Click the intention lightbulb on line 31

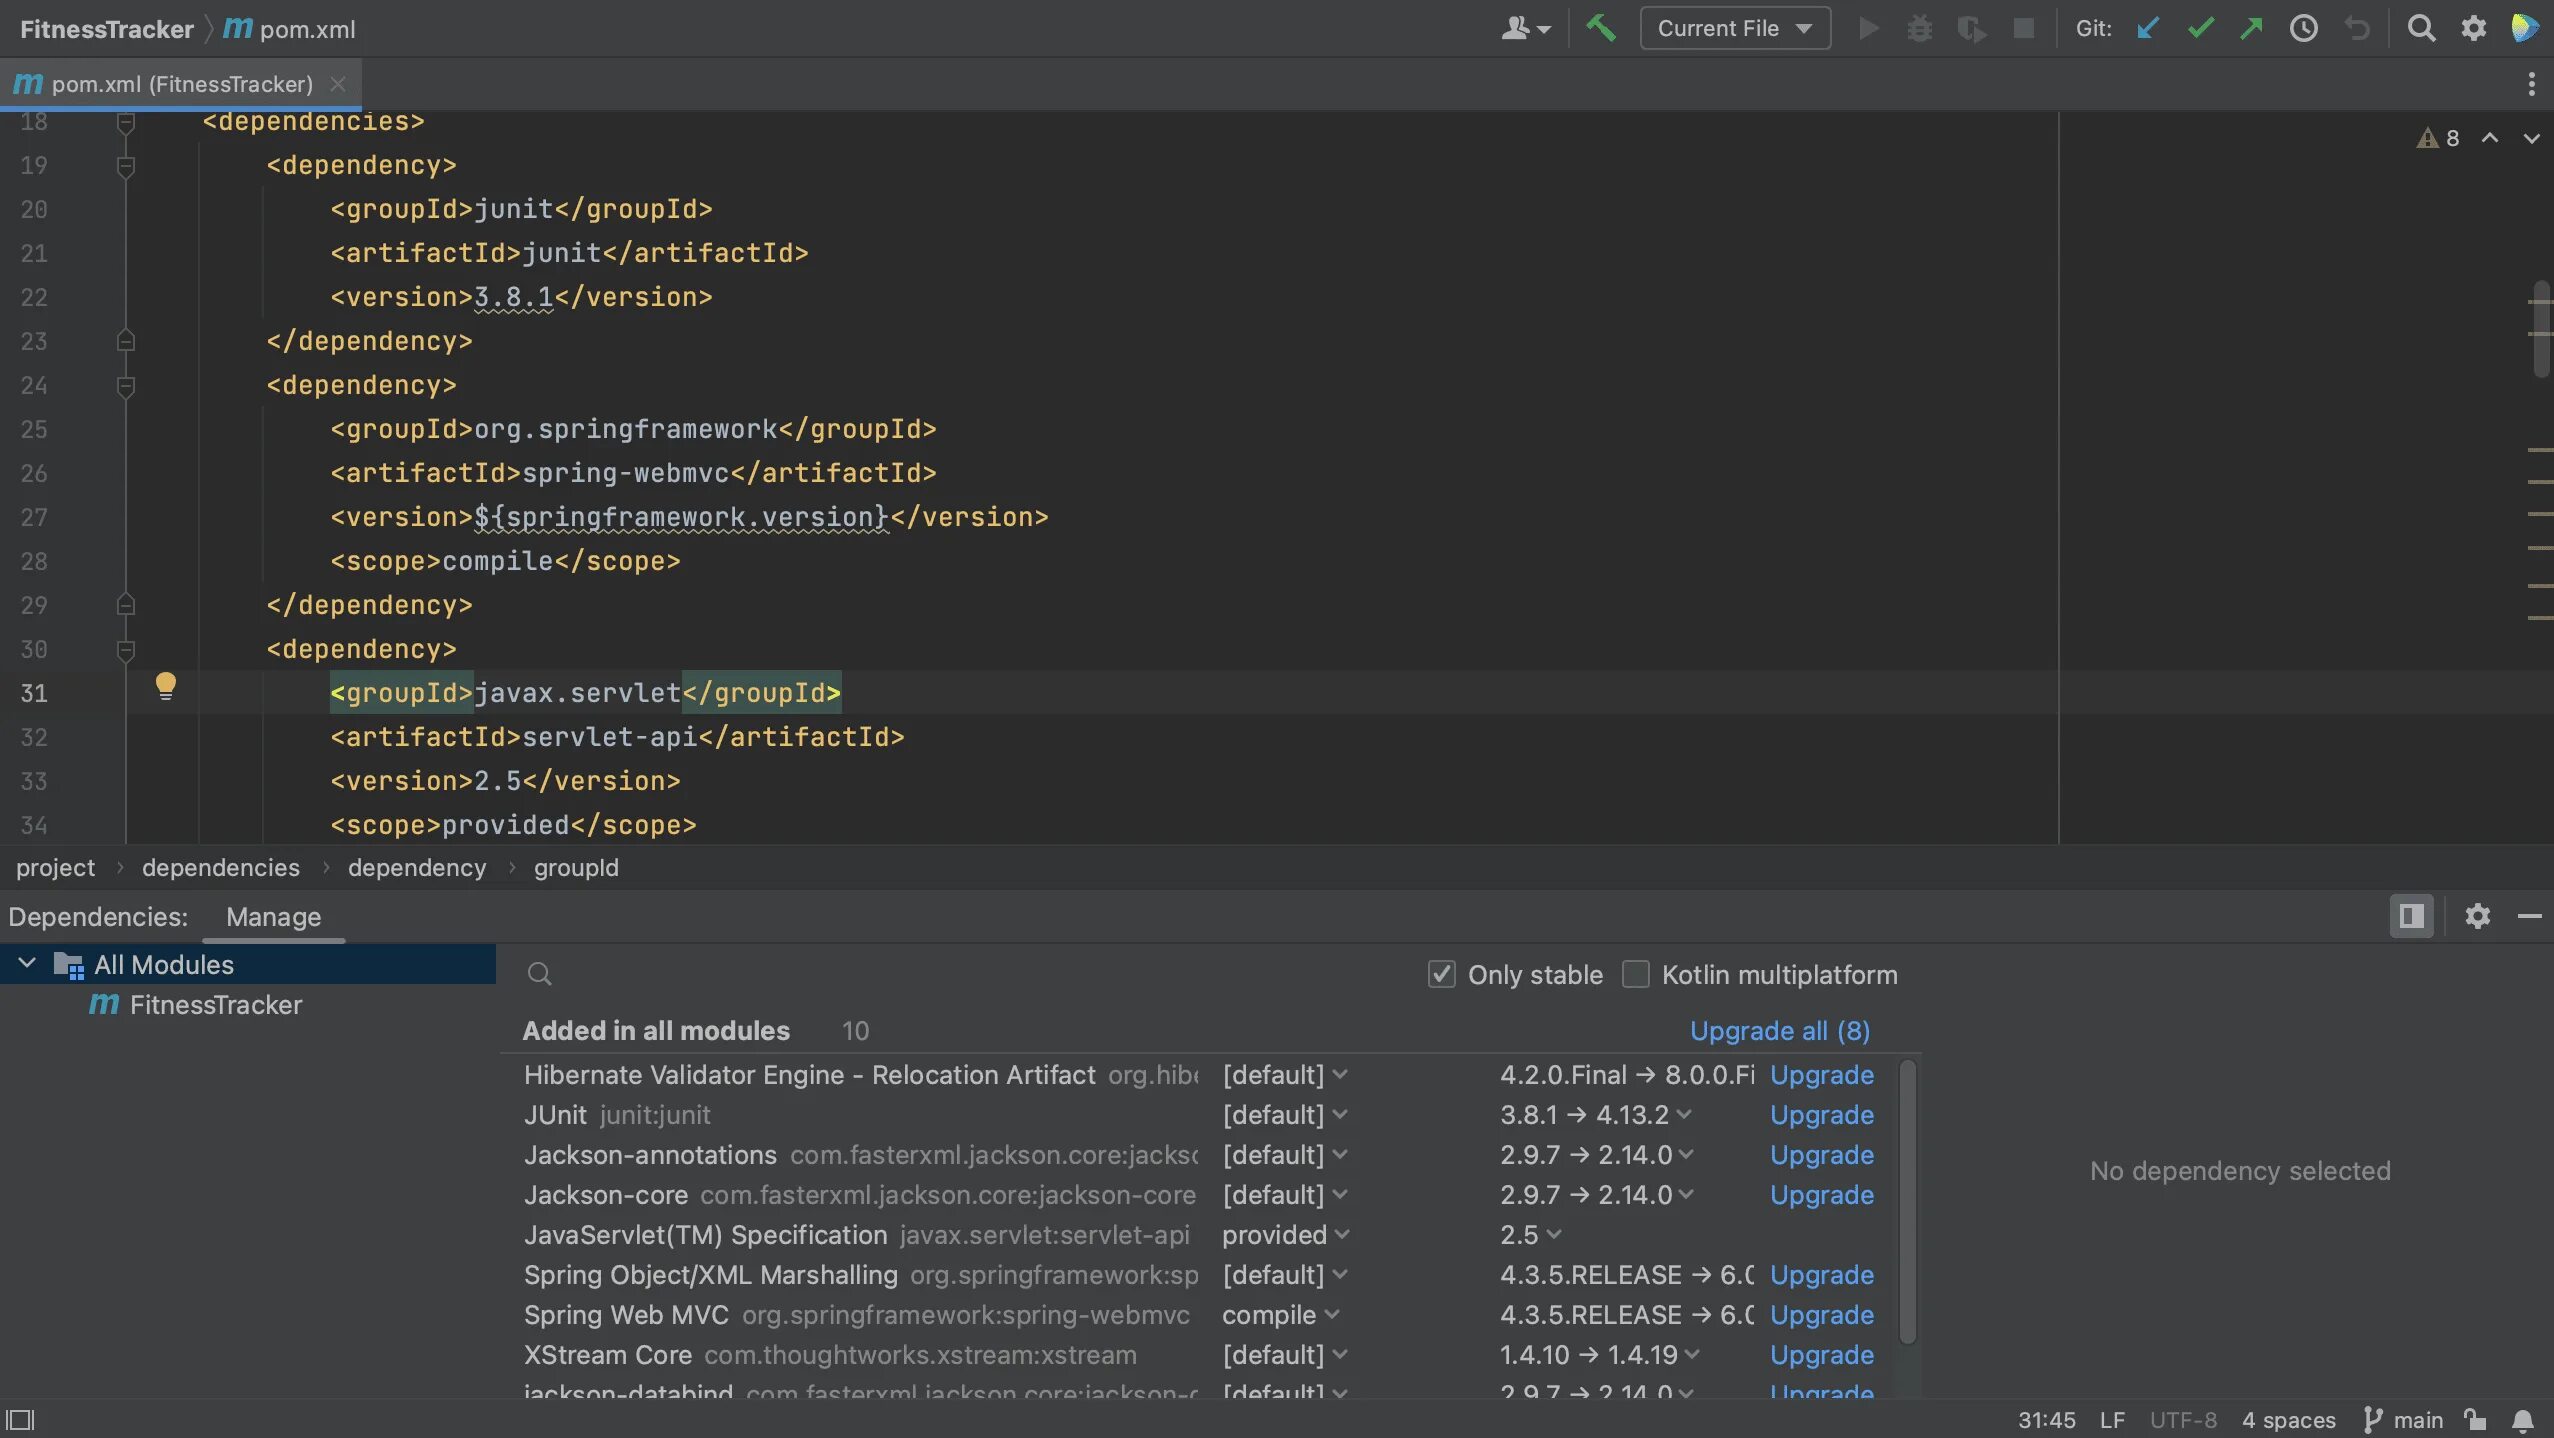pyautogui.click(x=166, y=686)
